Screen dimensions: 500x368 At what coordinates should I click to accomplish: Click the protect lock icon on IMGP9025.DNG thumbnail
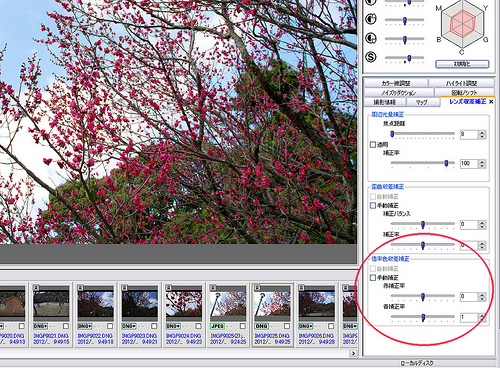[x=257, y=287]
